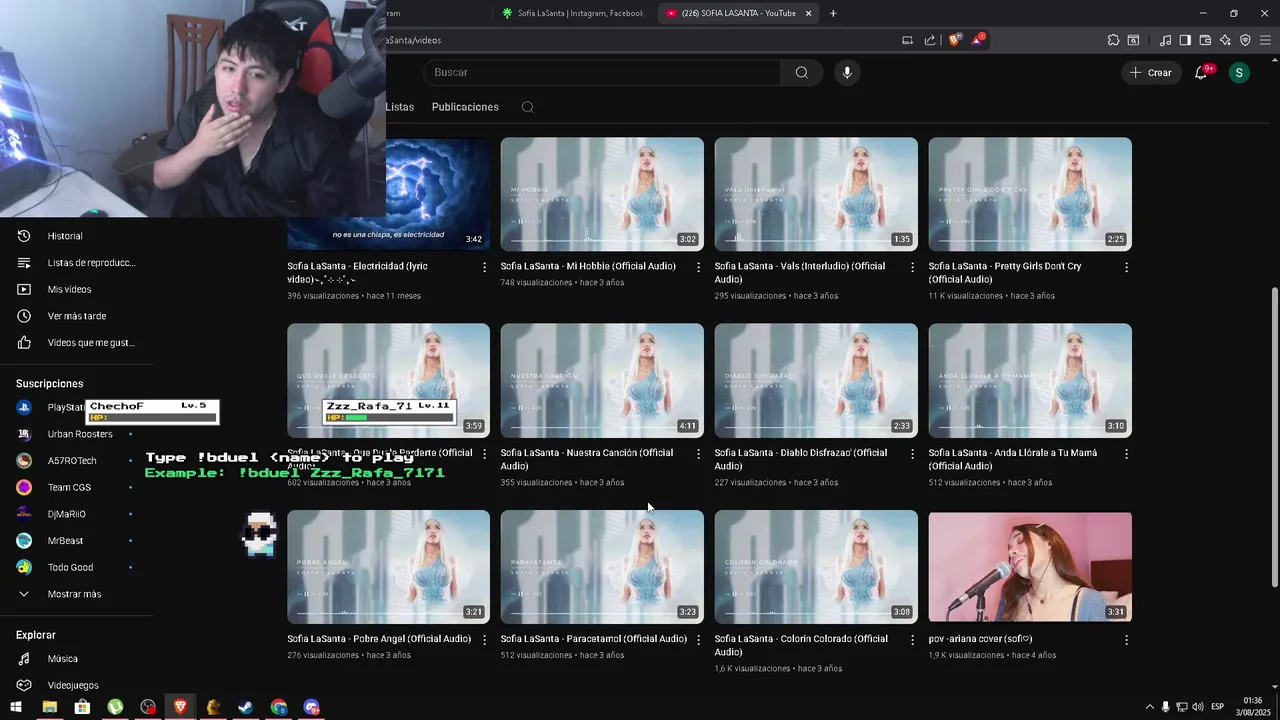The width and height of the screenshot is (1280, 720).
Task: Open the Pretty Girls Don't Cry thumbnail
Action: [x=1030, y=194]
